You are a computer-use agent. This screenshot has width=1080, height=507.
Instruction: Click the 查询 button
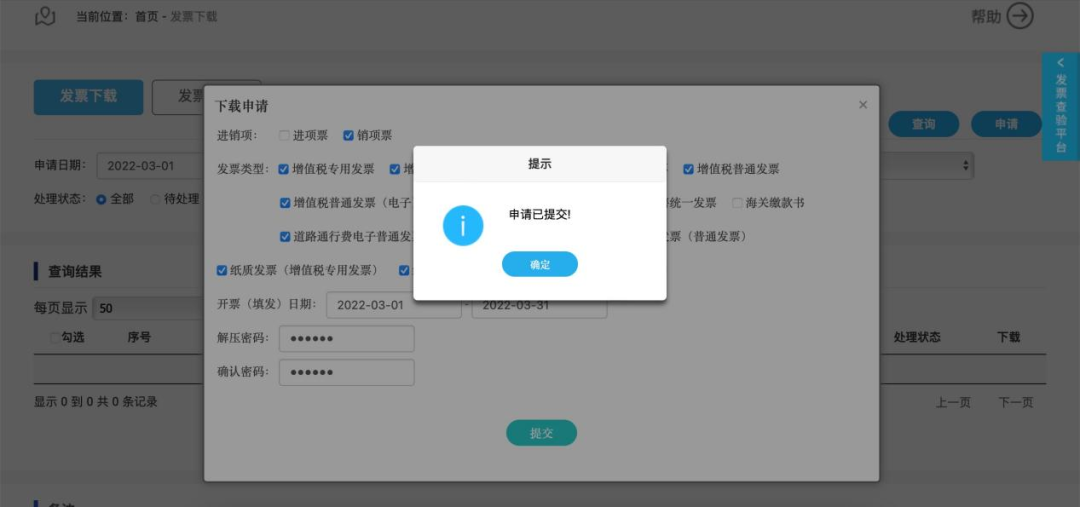coord(924,124)
